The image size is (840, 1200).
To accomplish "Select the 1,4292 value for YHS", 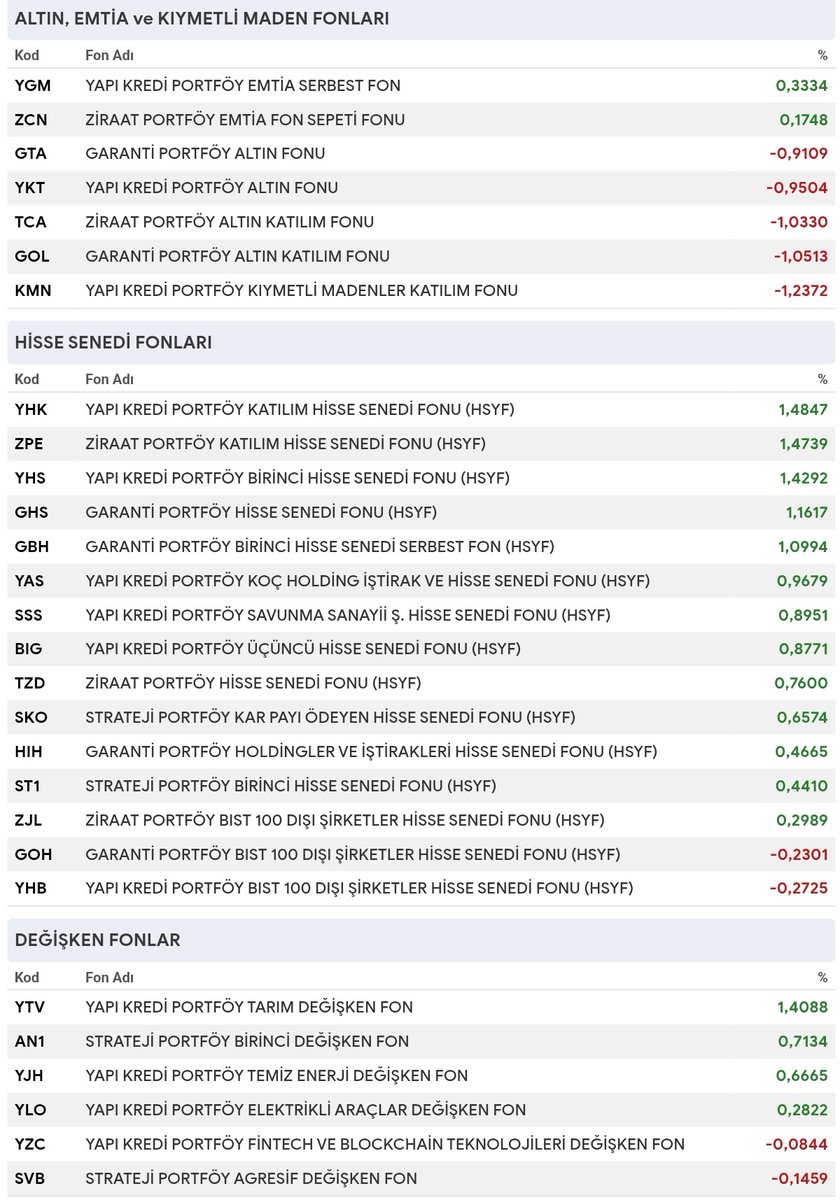I will (803, 478).
